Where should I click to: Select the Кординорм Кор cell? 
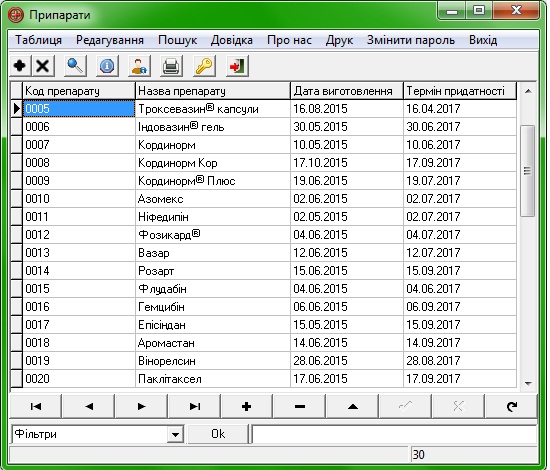[213, 163]
